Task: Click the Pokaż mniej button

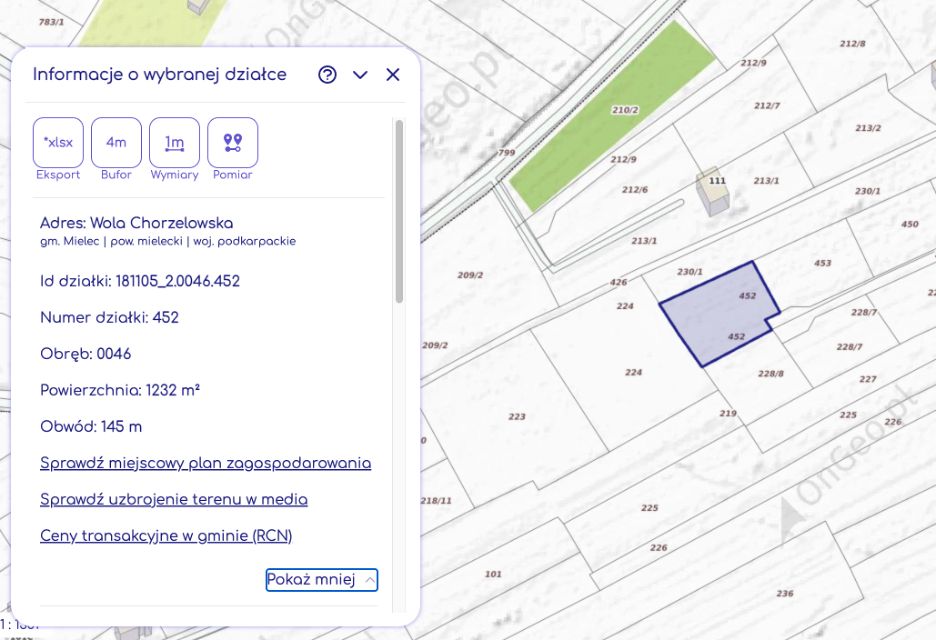Action: pyautogui.click(x=322, y=580)
